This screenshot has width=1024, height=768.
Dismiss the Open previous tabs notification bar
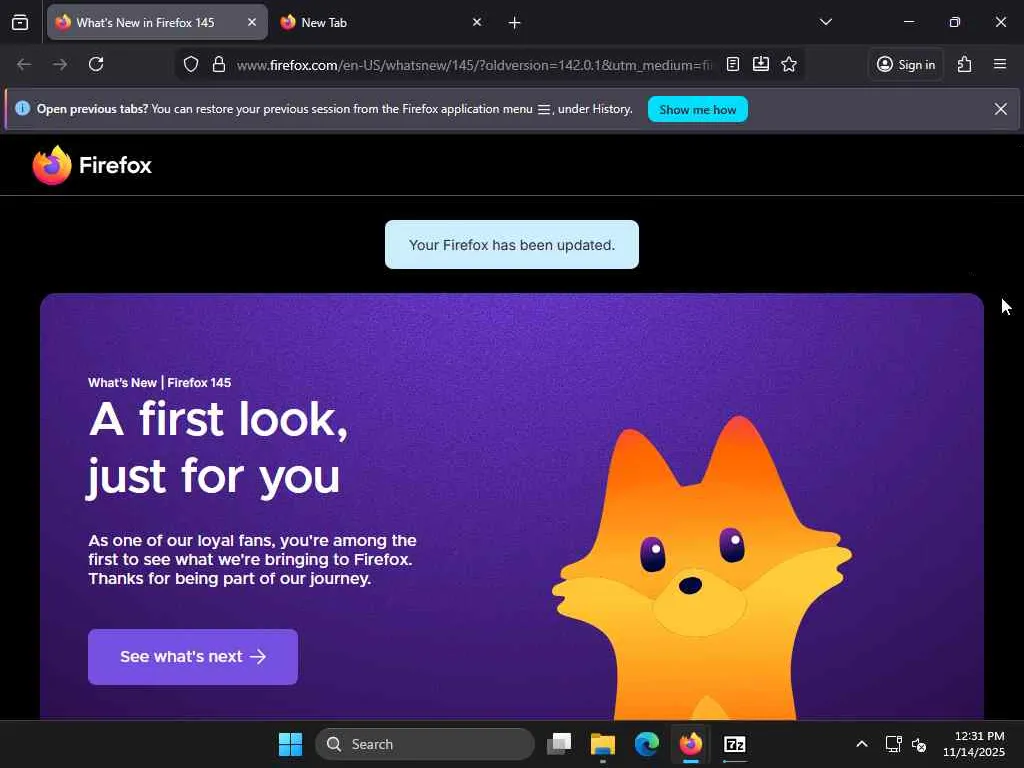pos(1000,109)
